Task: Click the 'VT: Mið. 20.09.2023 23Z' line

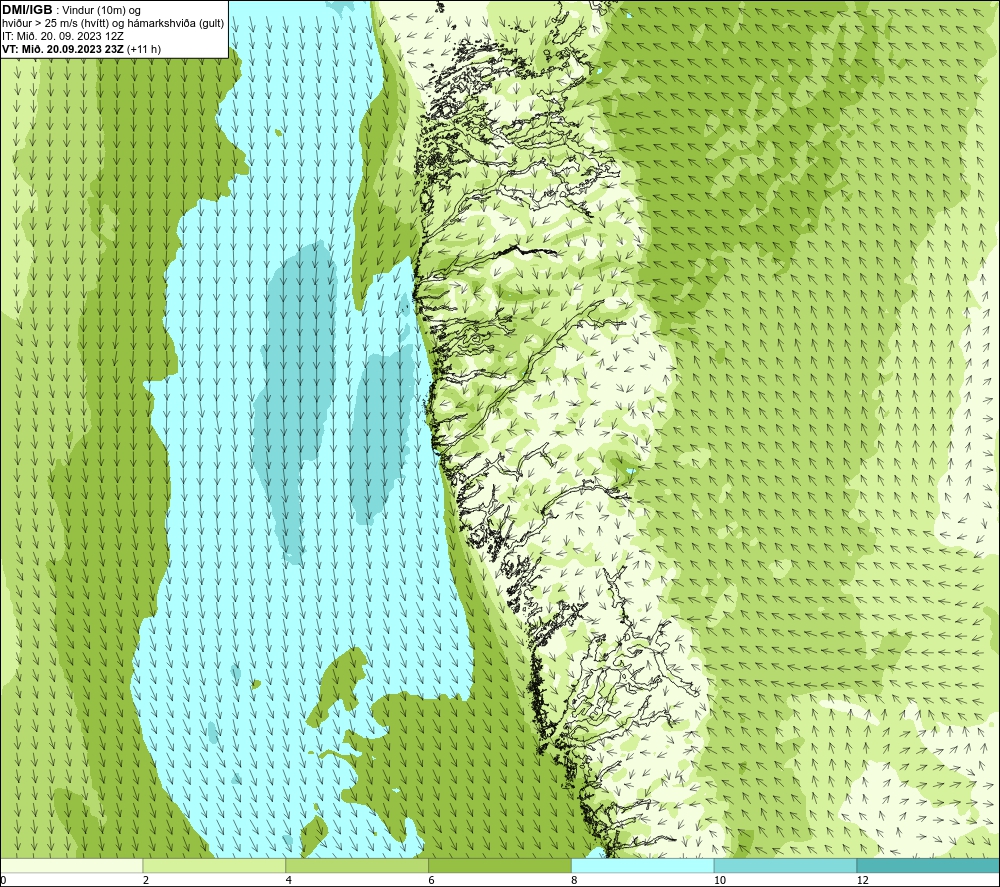Action: [x=63, y=49]
